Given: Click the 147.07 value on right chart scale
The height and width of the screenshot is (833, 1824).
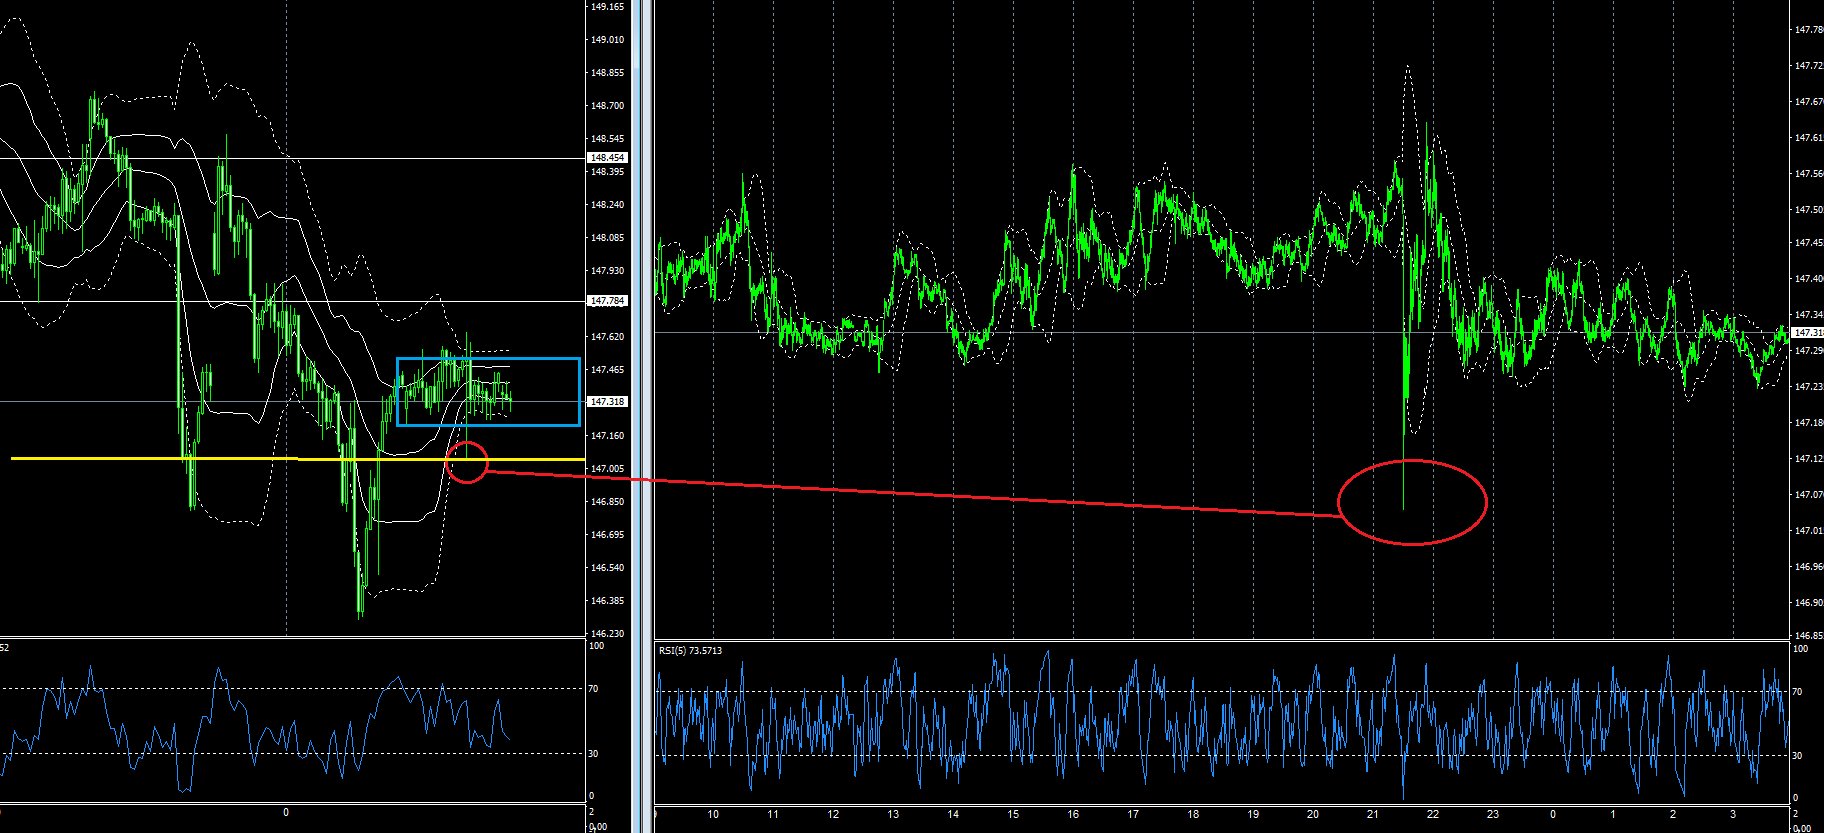Looking at the screenshot, I should click(1809, 495).
